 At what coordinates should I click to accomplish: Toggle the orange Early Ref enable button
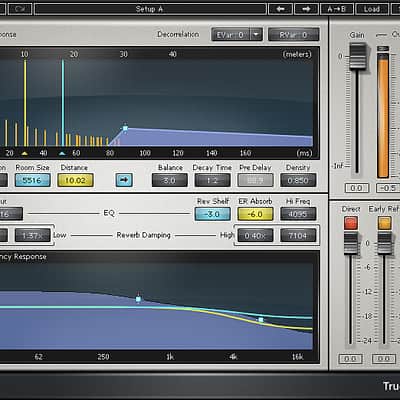pyautogui.click(x=384, y=223)
